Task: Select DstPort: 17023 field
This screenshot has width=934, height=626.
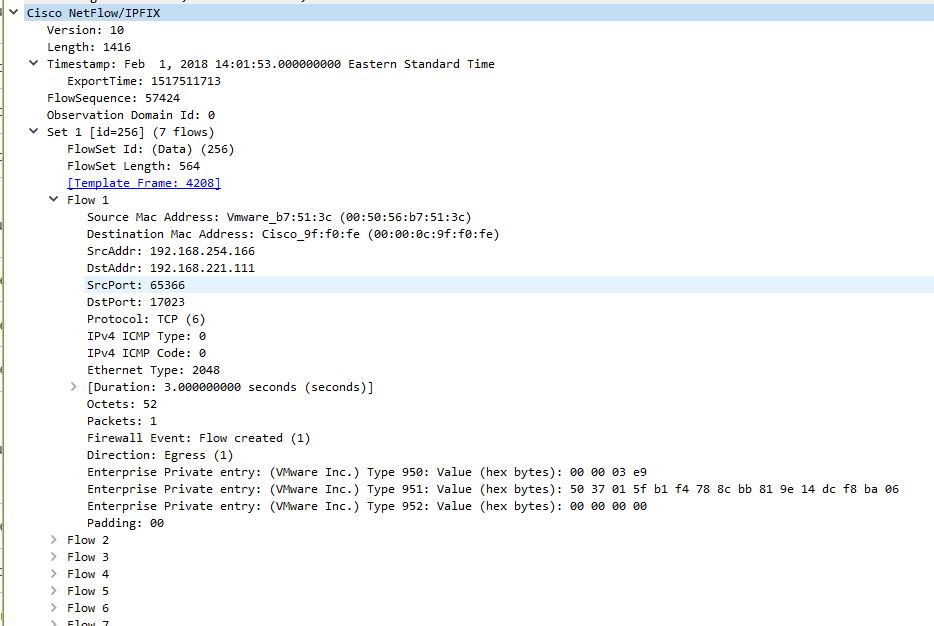Action: 136,301
